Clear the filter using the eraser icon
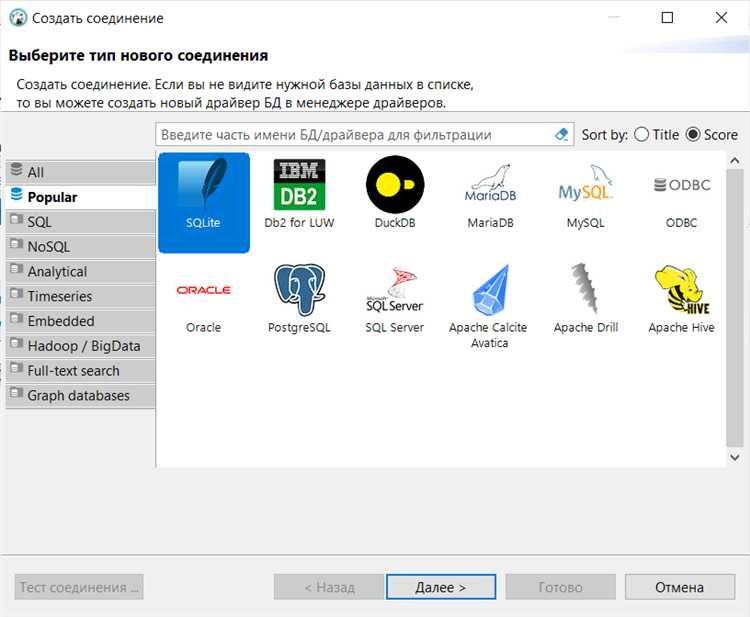The width and height of the screenshot is (750, 617). click(x=562, y=135)
